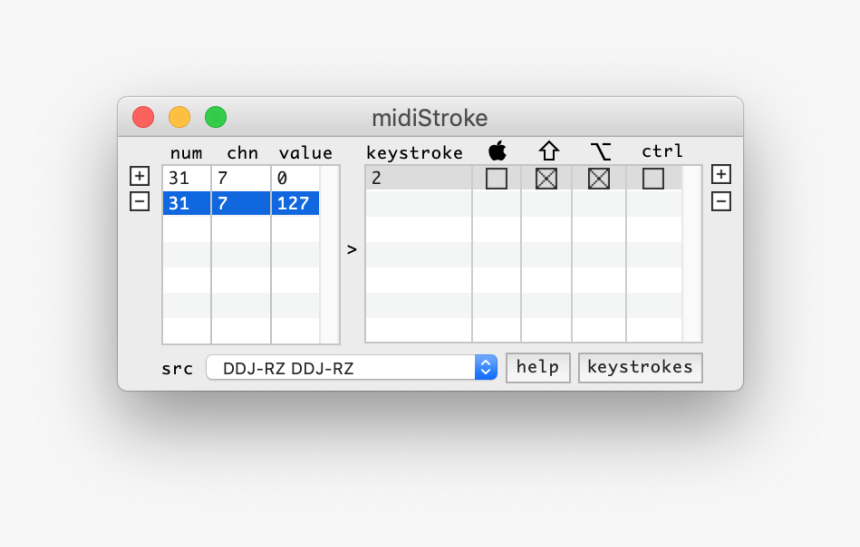The height and width of the screenshot is (547, 860).
Task: Click the num column header
Action: pos(186,153)
